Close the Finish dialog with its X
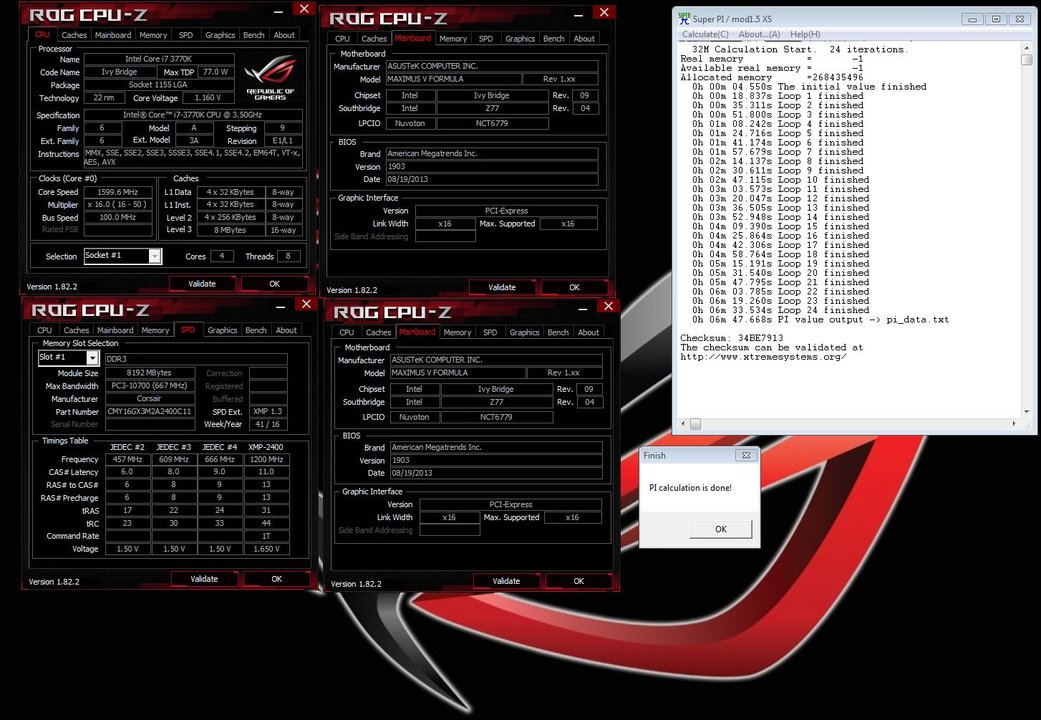This screenshot has width=1041, height=720. coord(746,455)
